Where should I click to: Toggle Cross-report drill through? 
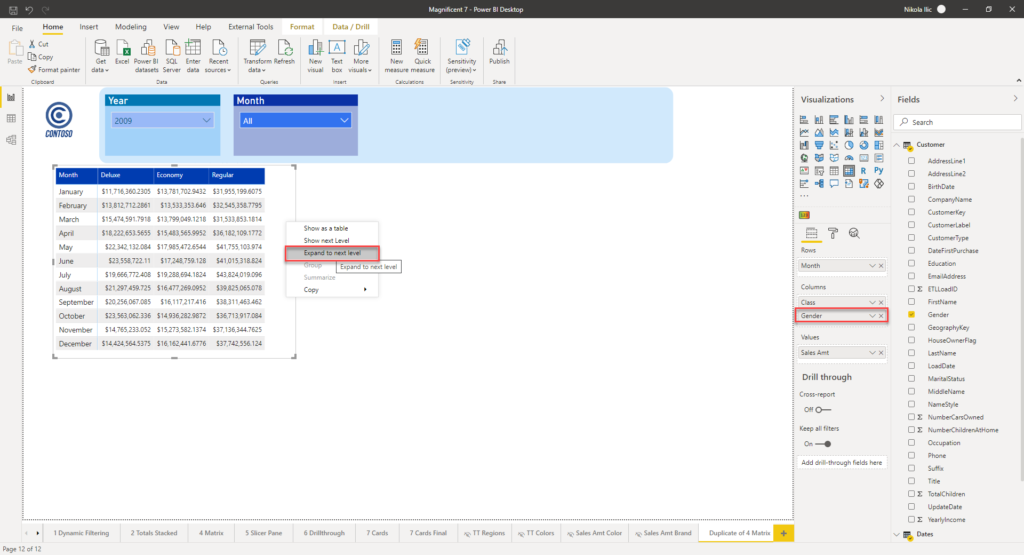pos(823,409)
